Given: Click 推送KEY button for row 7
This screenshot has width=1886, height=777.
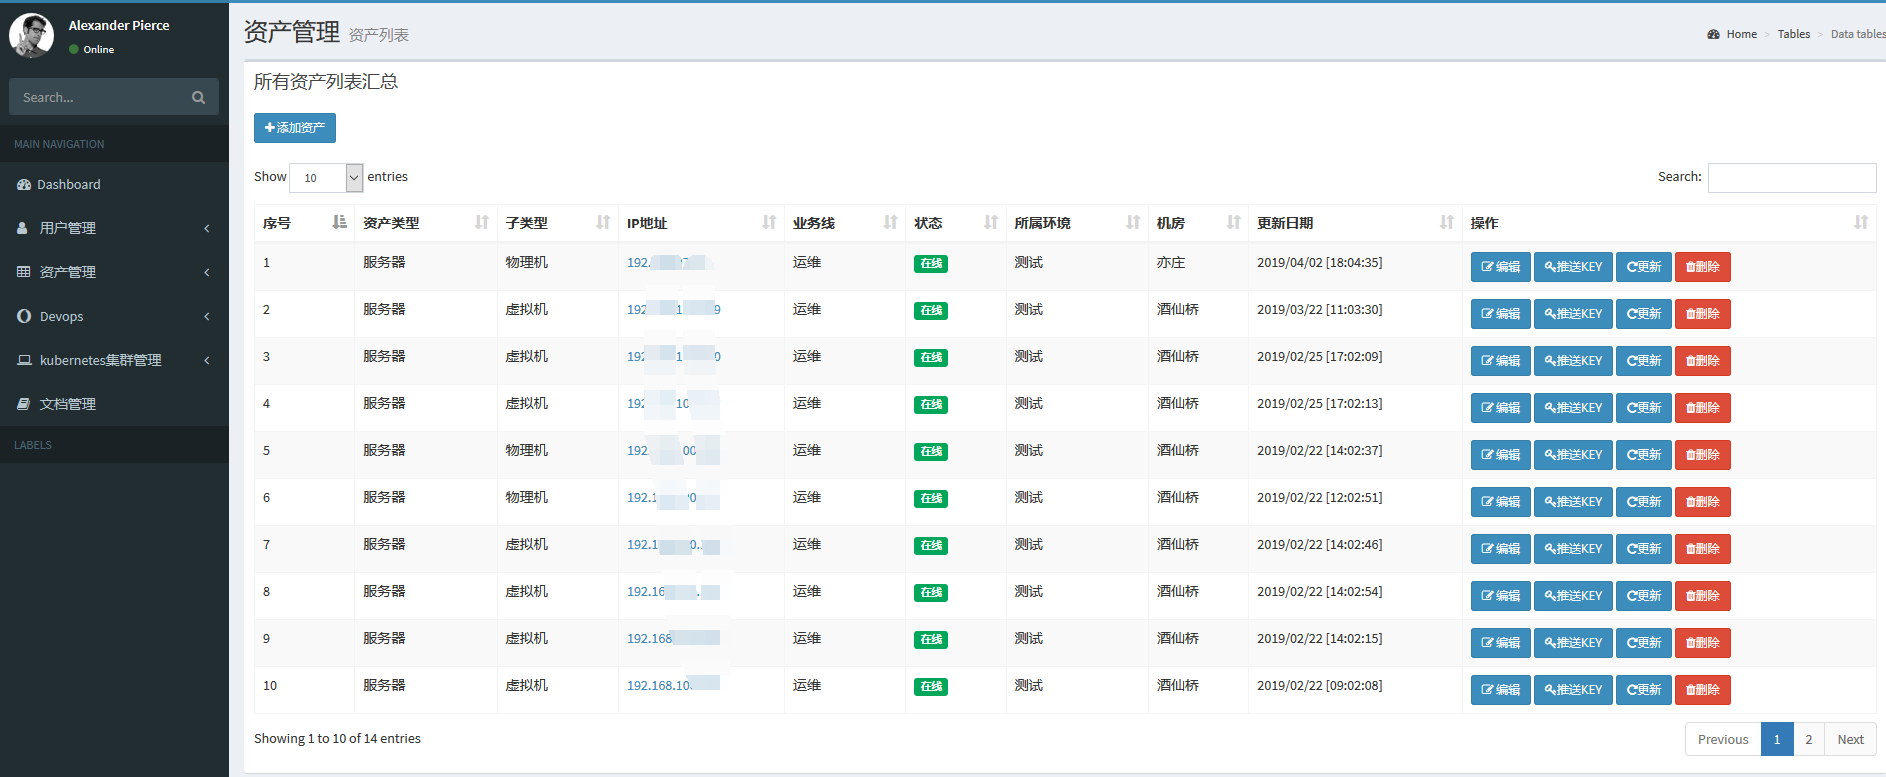Looking at the screenshot, I should point(1573,549).
